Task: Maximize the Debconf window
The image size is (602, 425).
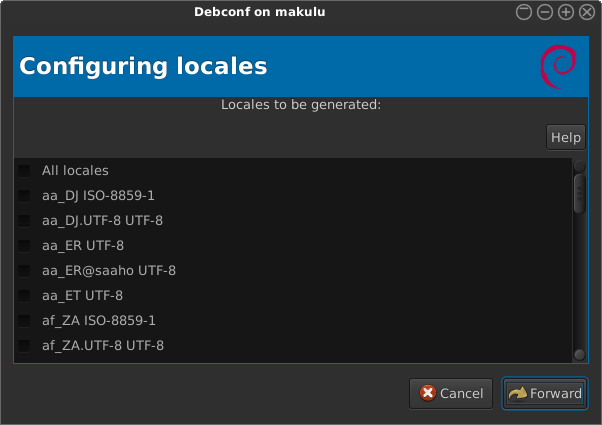Action: tap(565, 12)
